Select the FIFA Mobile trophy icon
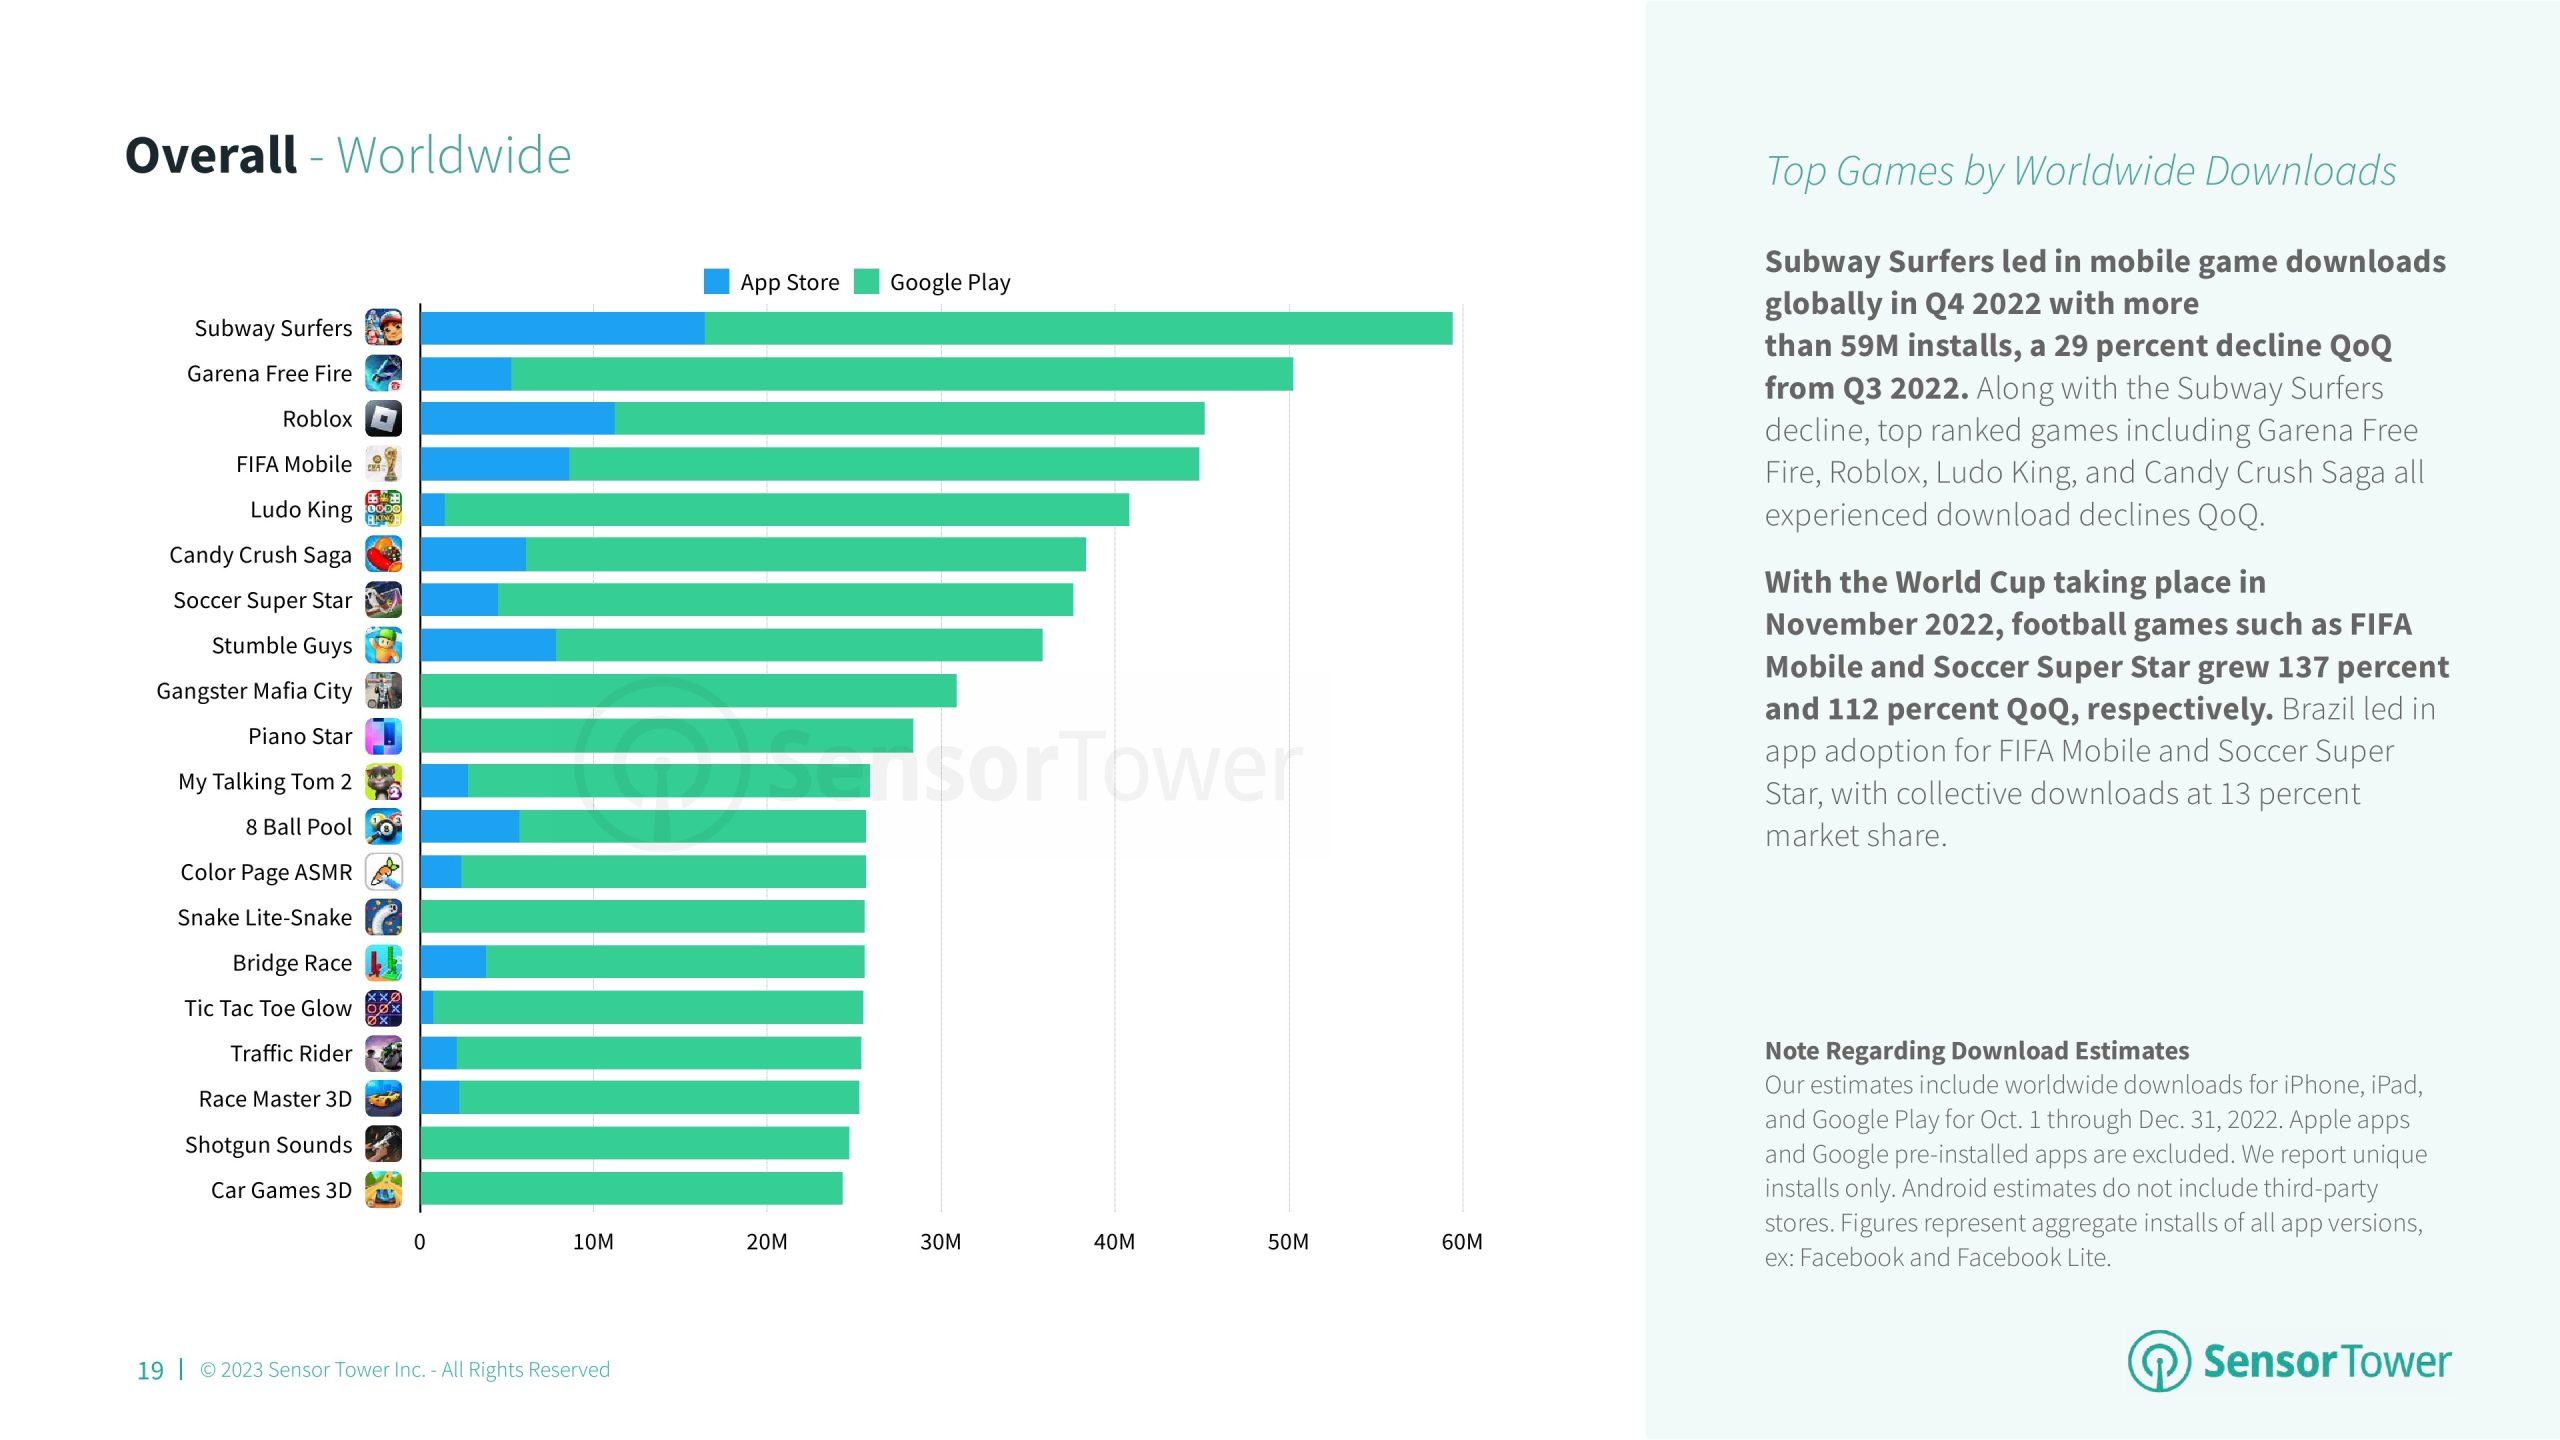This screenshot has width=2560, height=1440. (383, 464)
